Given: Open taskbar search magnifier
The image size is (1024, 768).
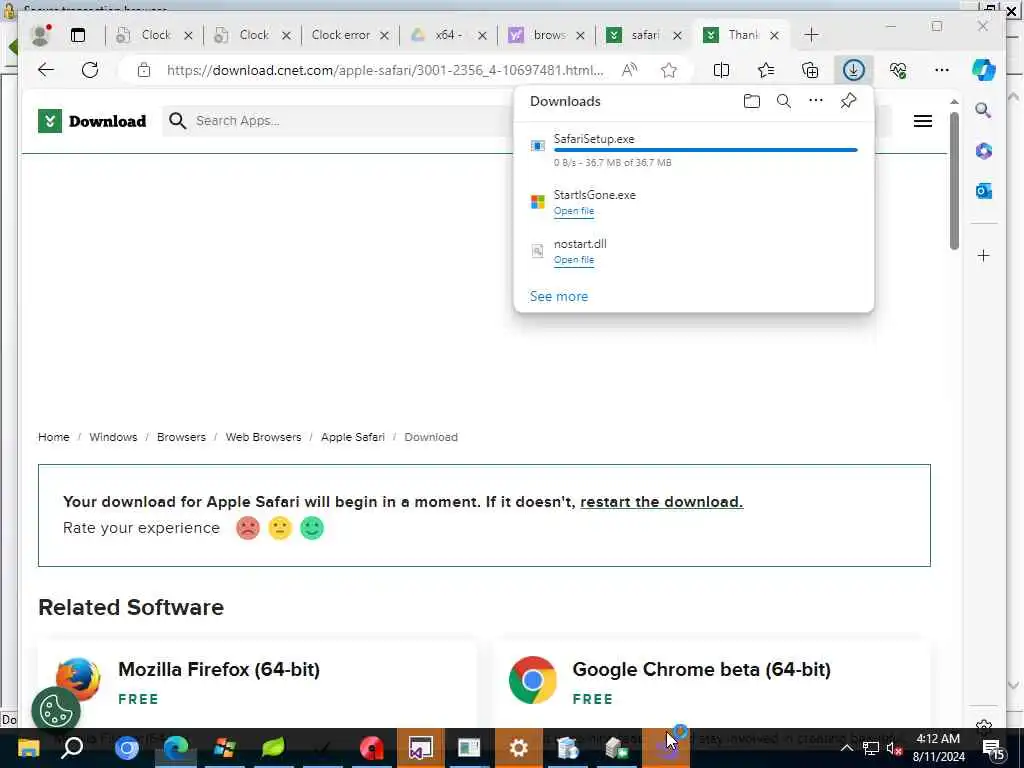Looking at the screenshot, I should click(72, 747).
